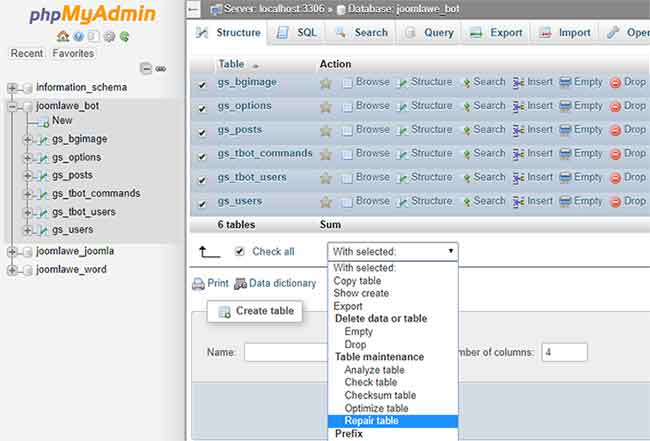Expand the joomlawe_joomla database node
Image resolution: width=650 pixels, height=441 pixels.
click(x=12, y=251)
